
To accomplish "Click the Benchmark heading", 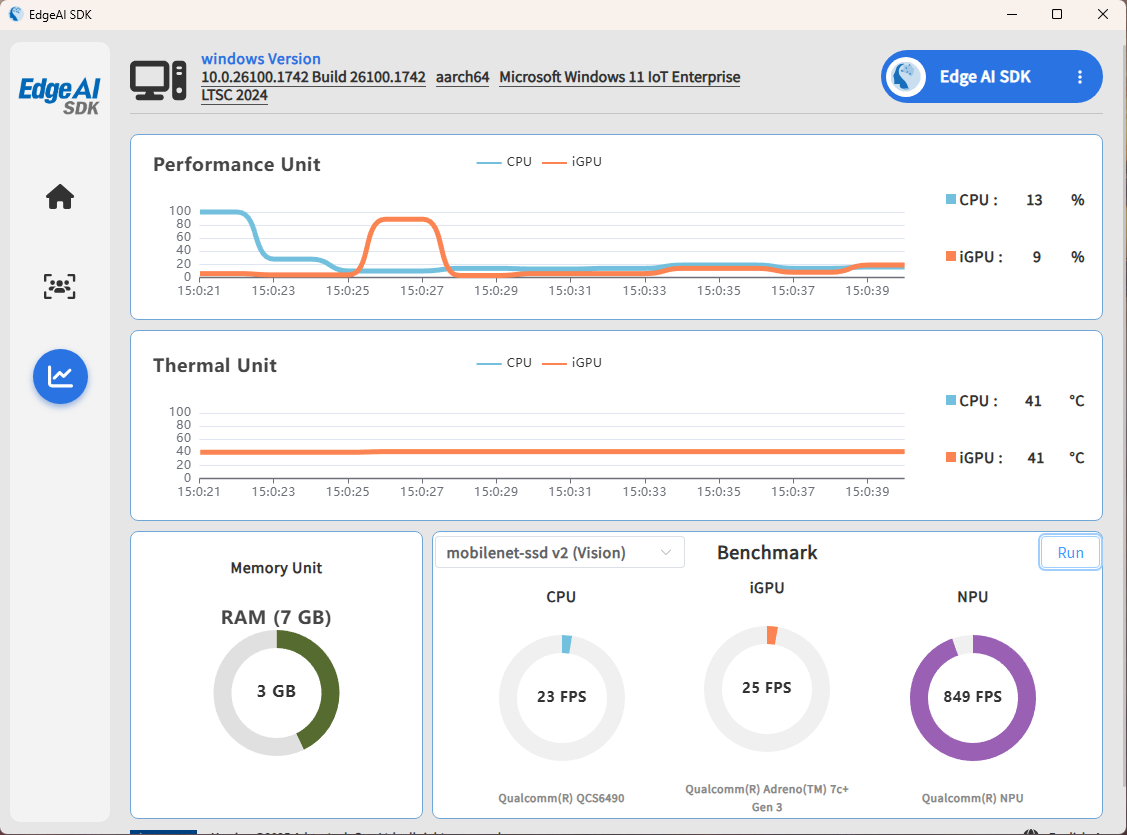I will click(x=767, y=553).
